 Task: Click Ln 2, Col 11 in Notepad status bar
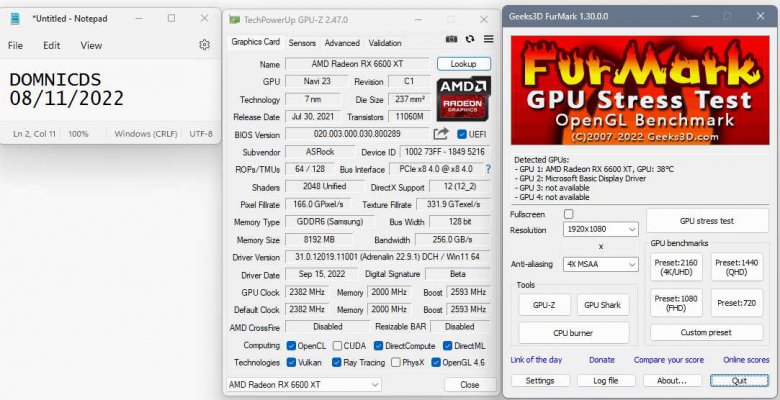34,134
